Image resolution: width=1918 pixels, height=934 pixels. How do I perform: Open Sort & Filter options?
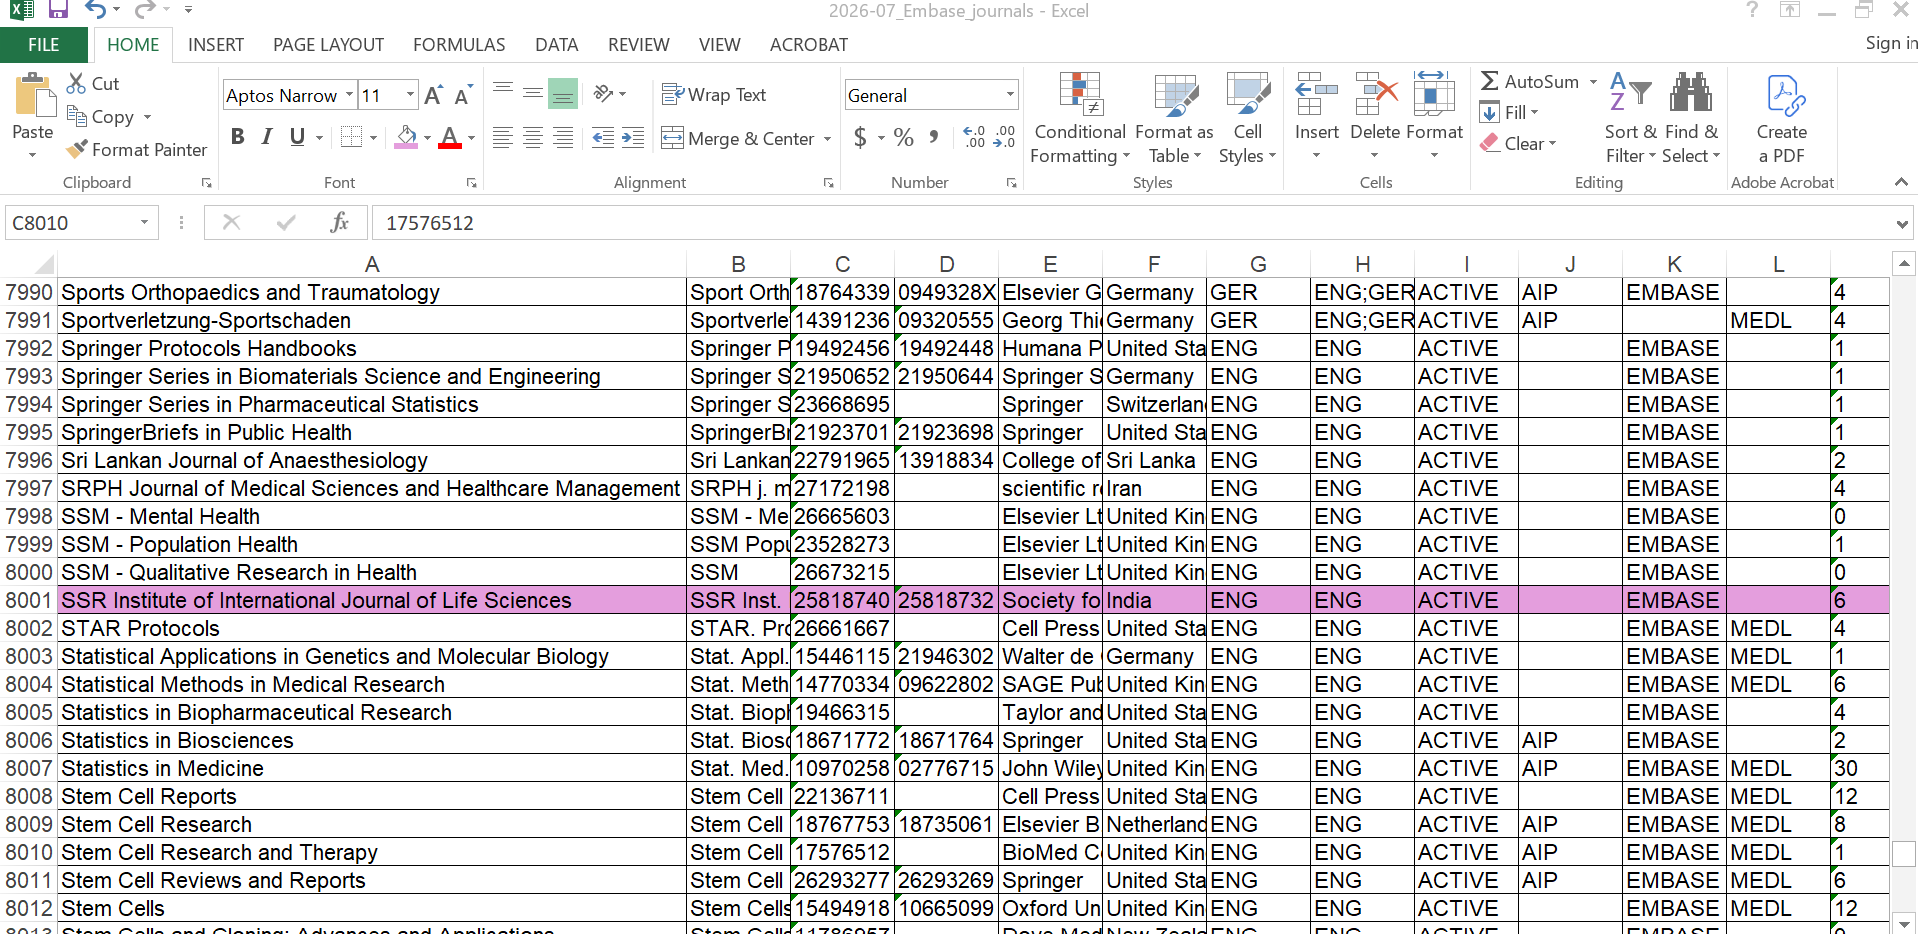click(1630, 119)
